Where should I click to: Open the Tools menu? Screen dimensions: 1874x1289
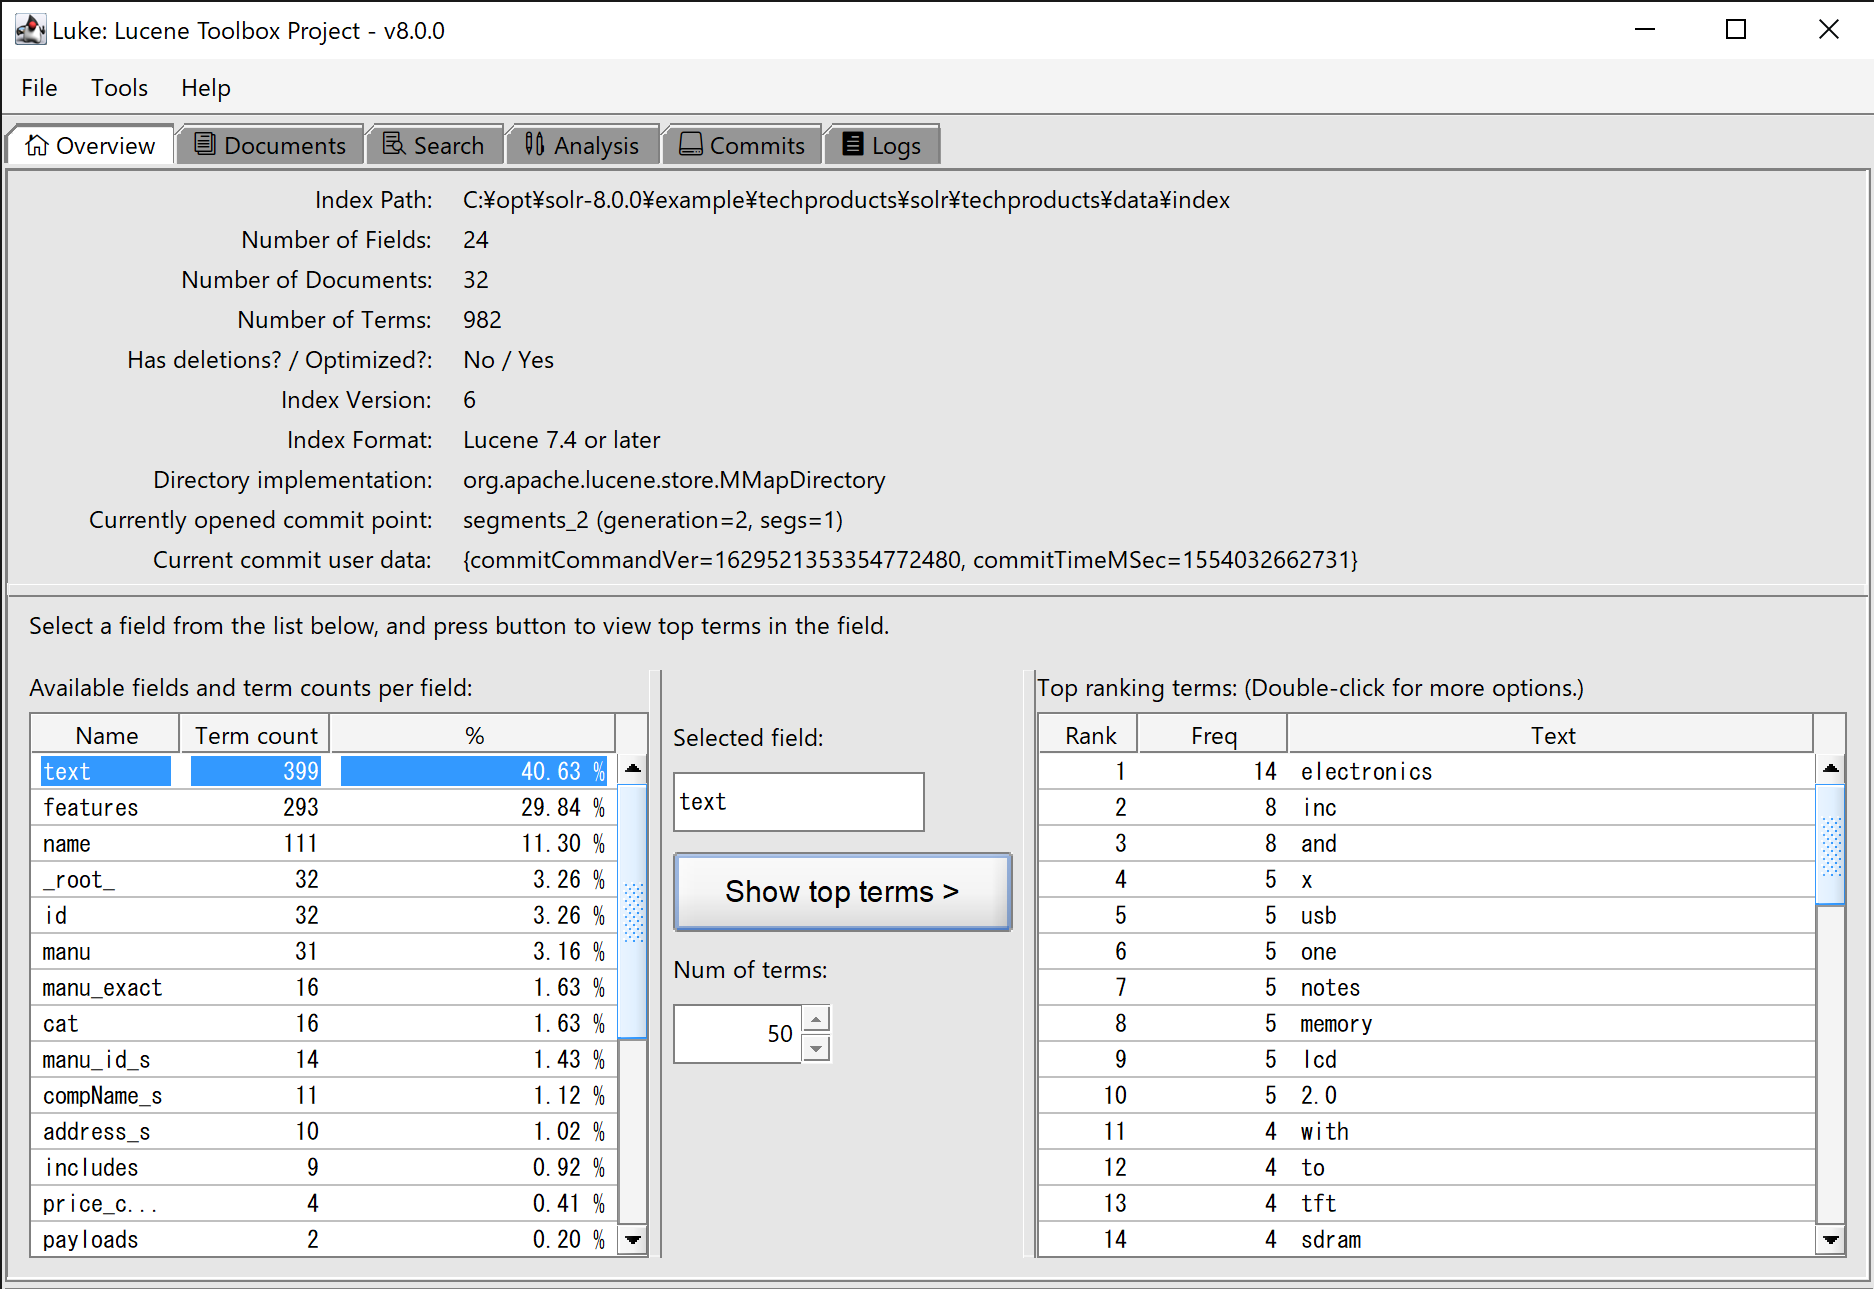coord(119,88)
